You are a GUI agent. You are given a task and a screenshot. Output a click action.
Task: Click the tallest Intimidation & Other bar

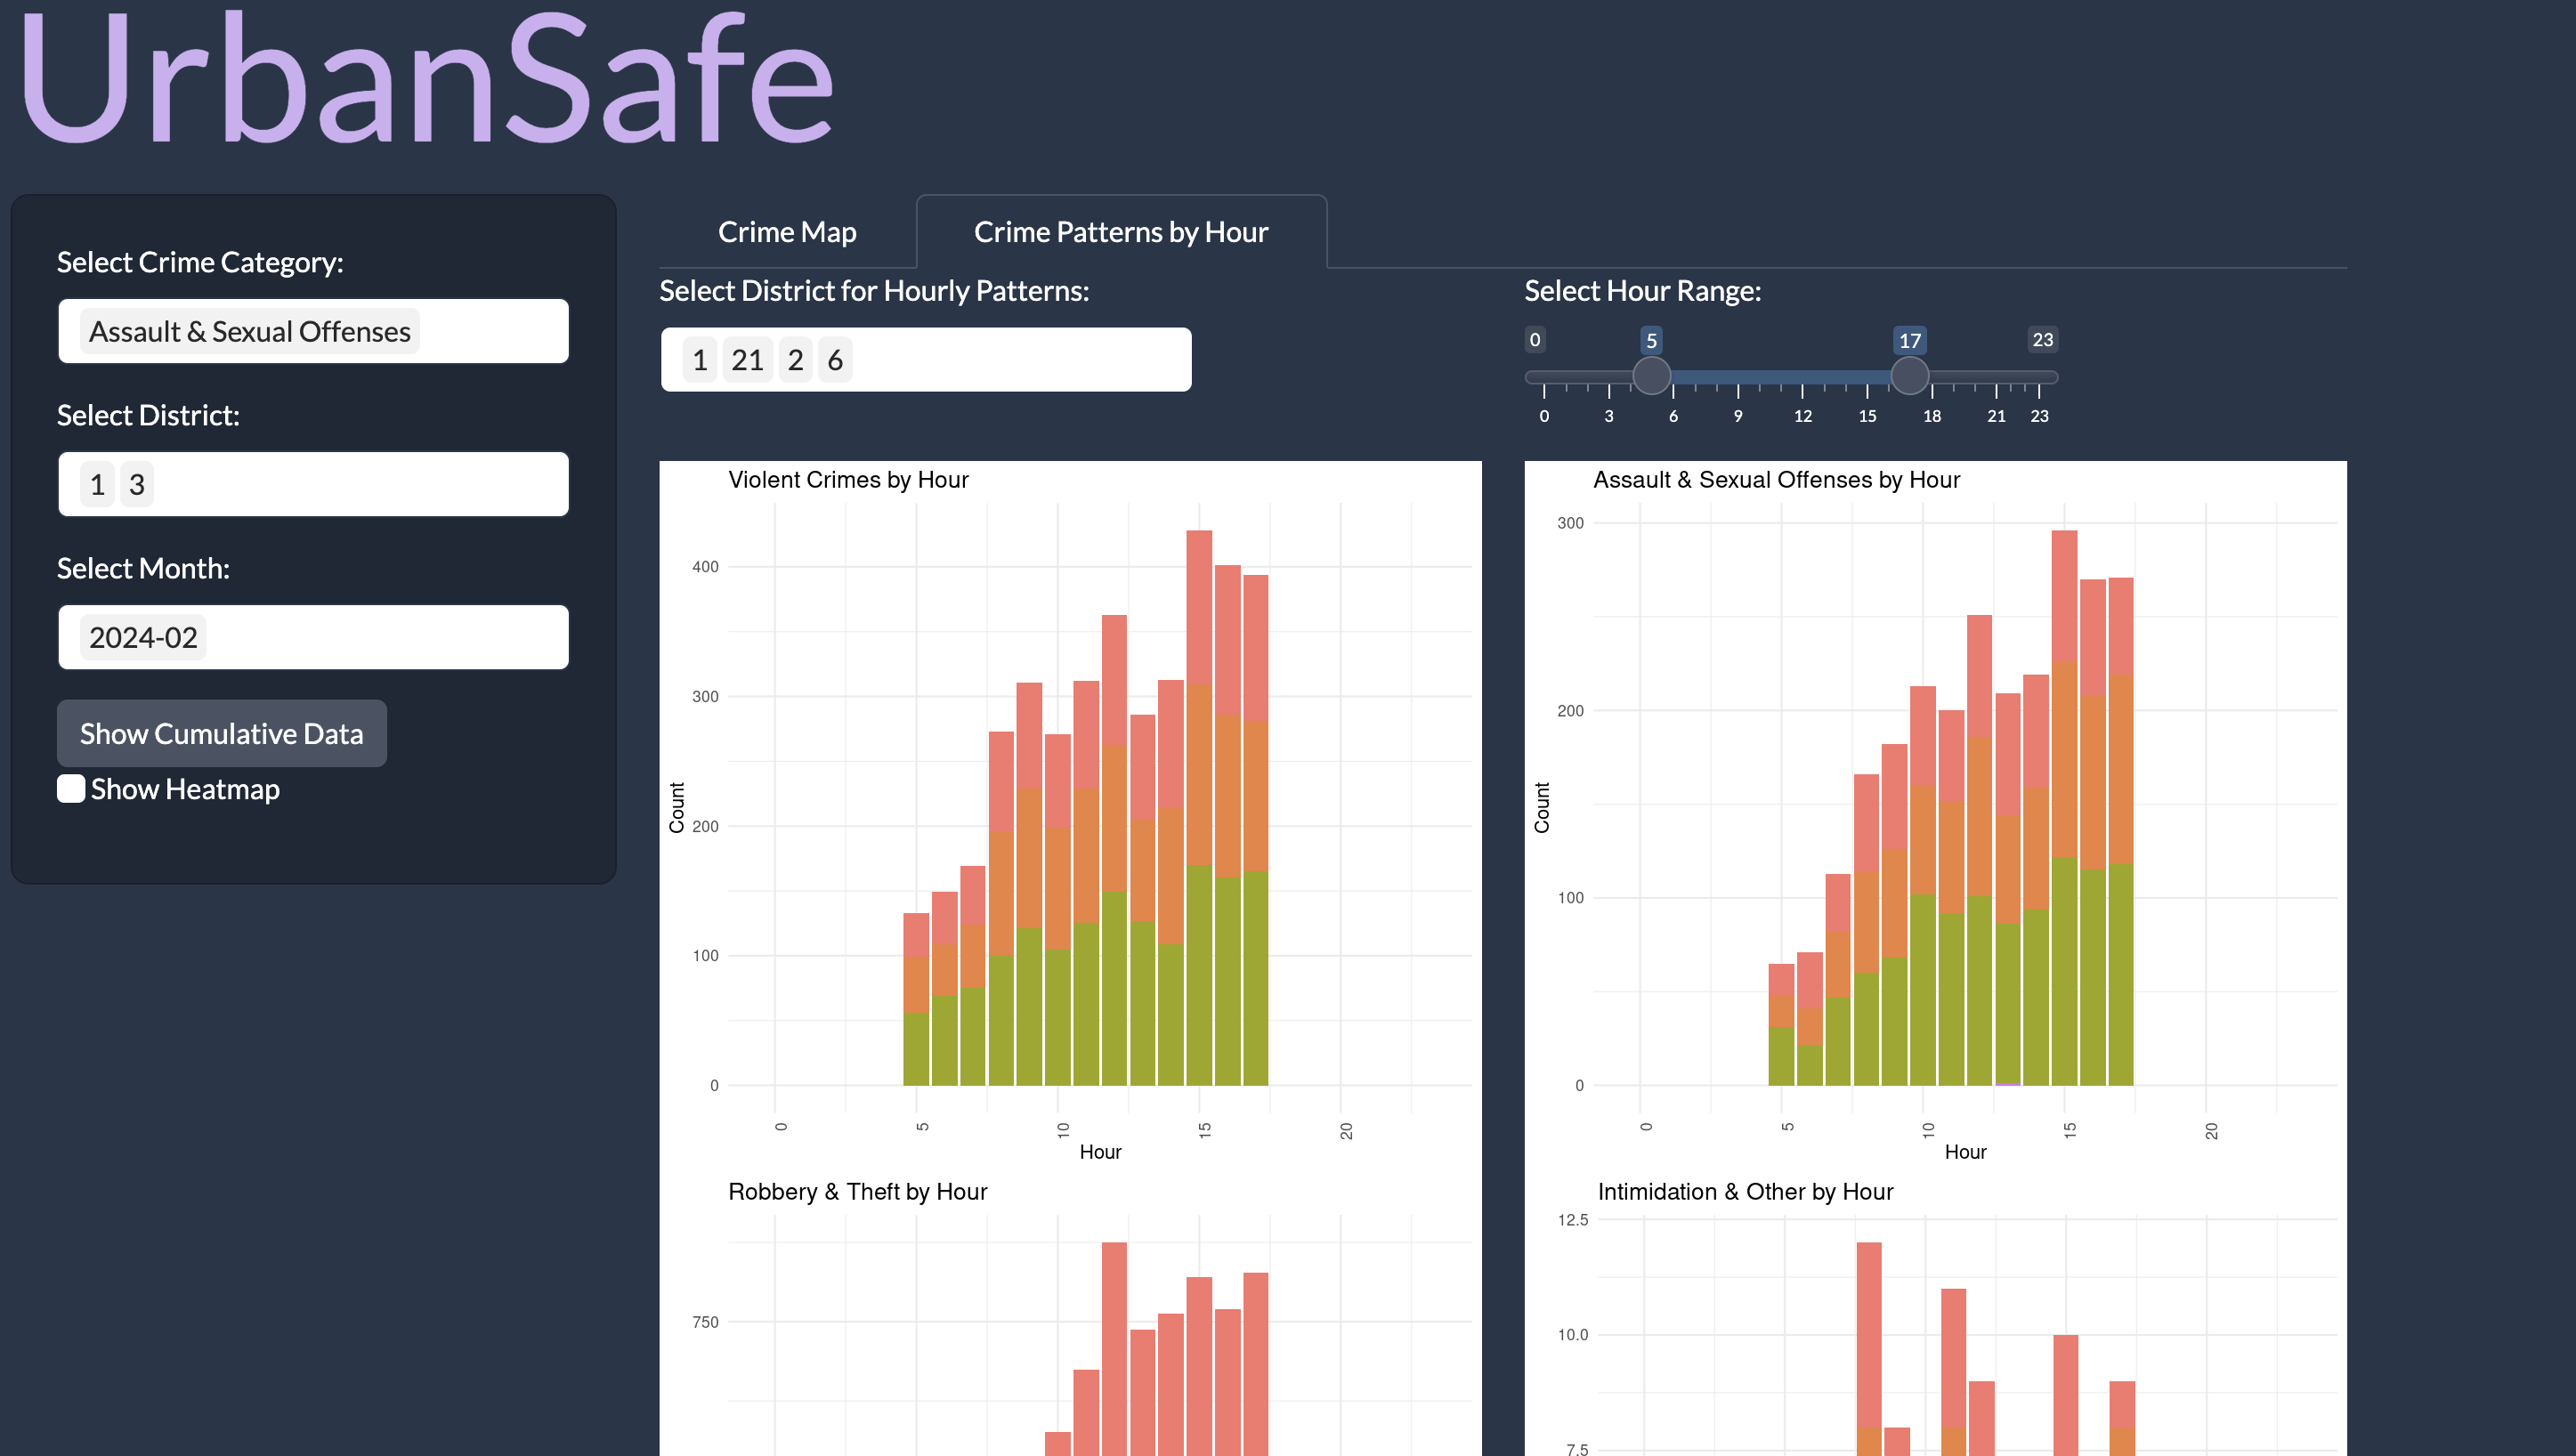1868,1340
